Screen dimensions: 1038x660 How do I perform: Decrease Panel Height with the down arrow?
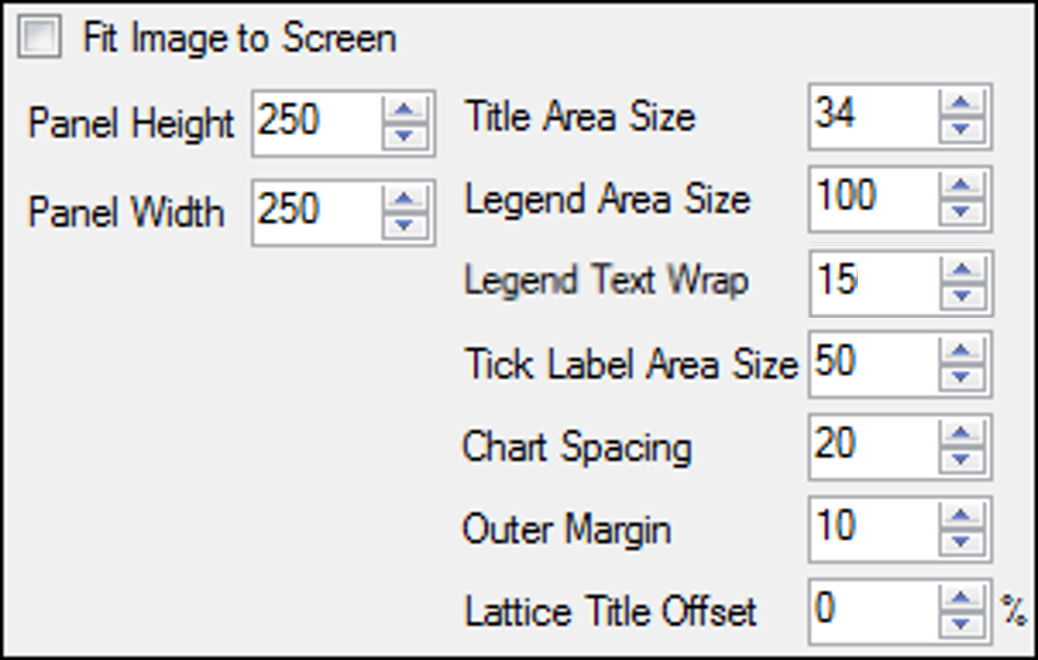405,135
